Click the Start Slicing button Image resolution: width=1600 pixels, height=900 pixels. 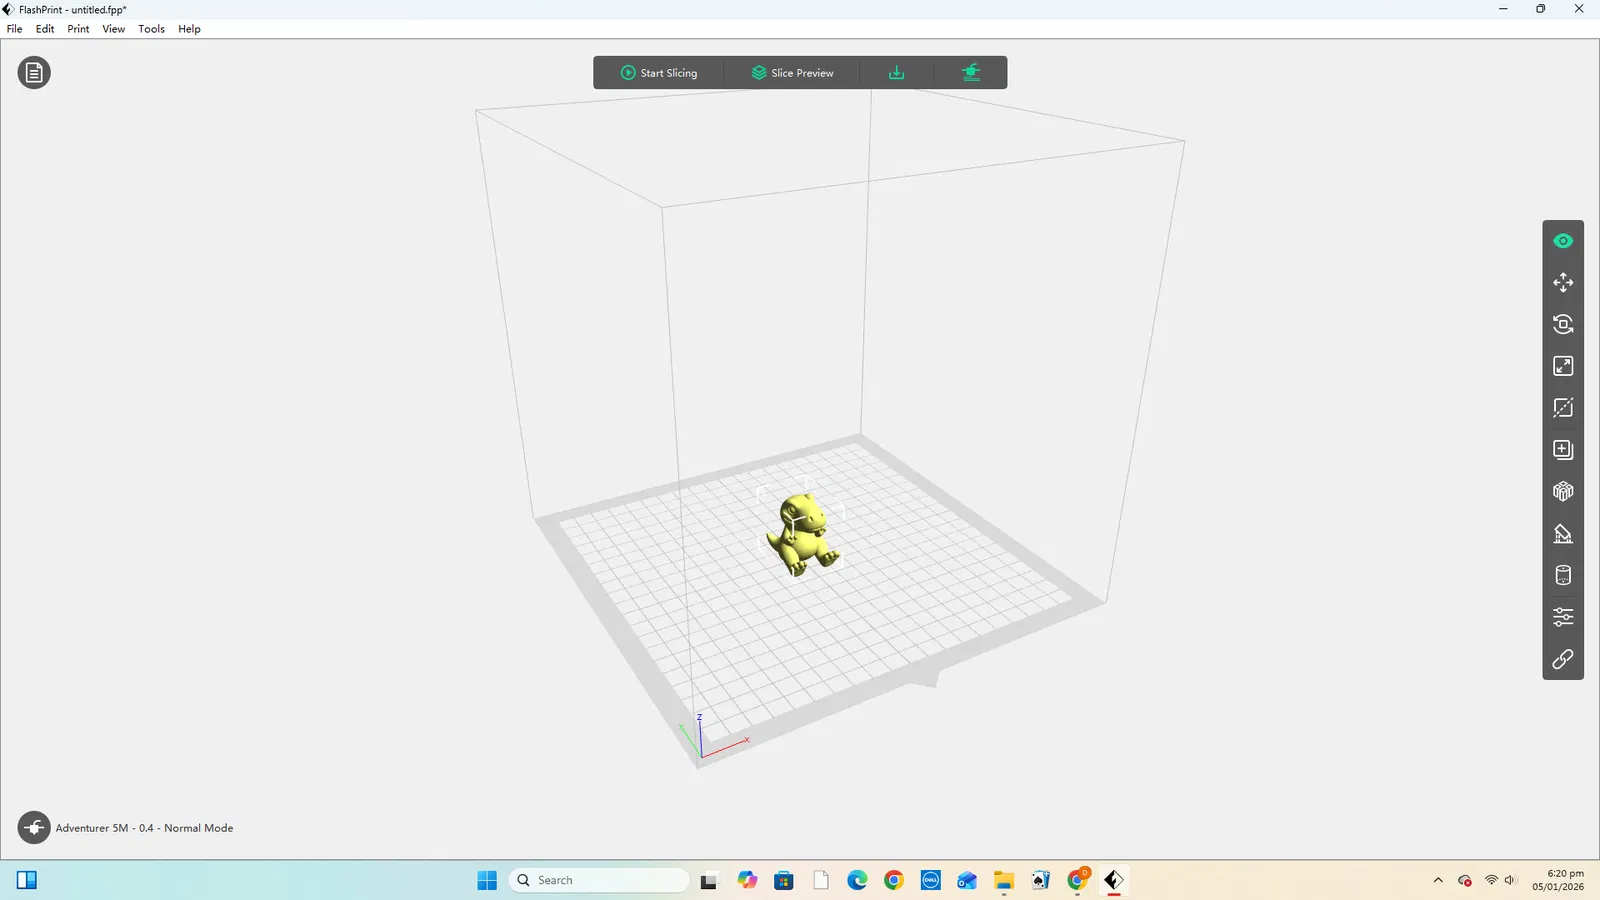659,73
